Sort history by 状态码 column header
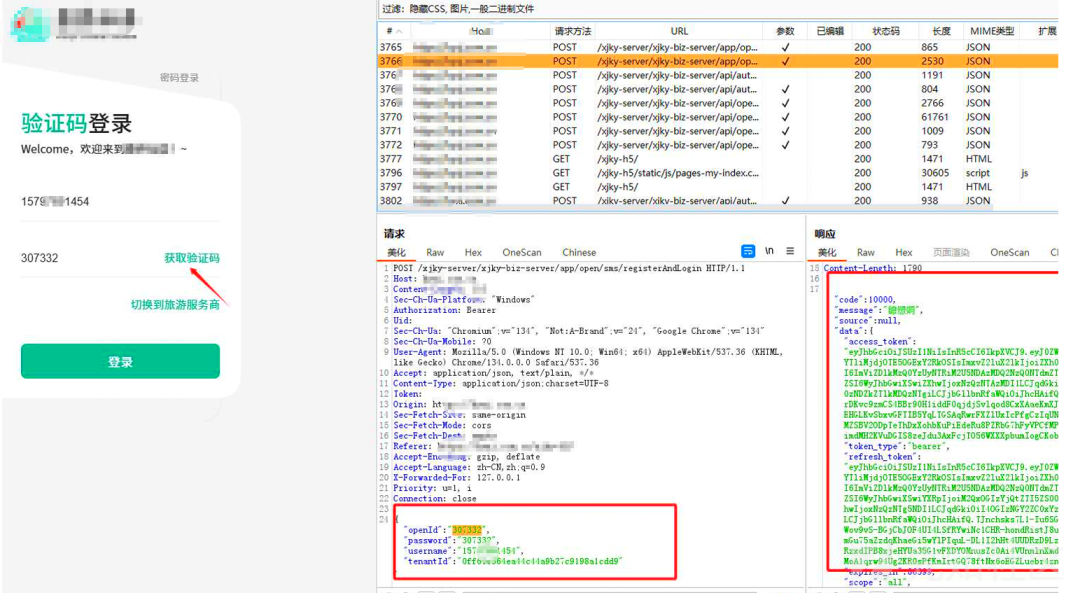1080x593 pixels. click(885, 32)
